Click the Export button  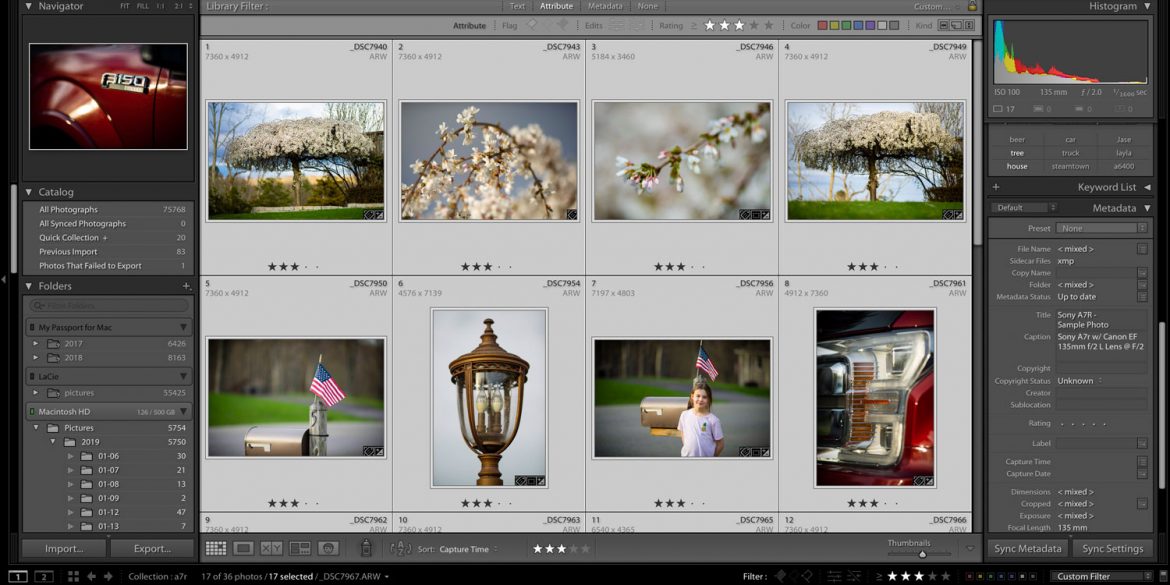coord(153,548)
